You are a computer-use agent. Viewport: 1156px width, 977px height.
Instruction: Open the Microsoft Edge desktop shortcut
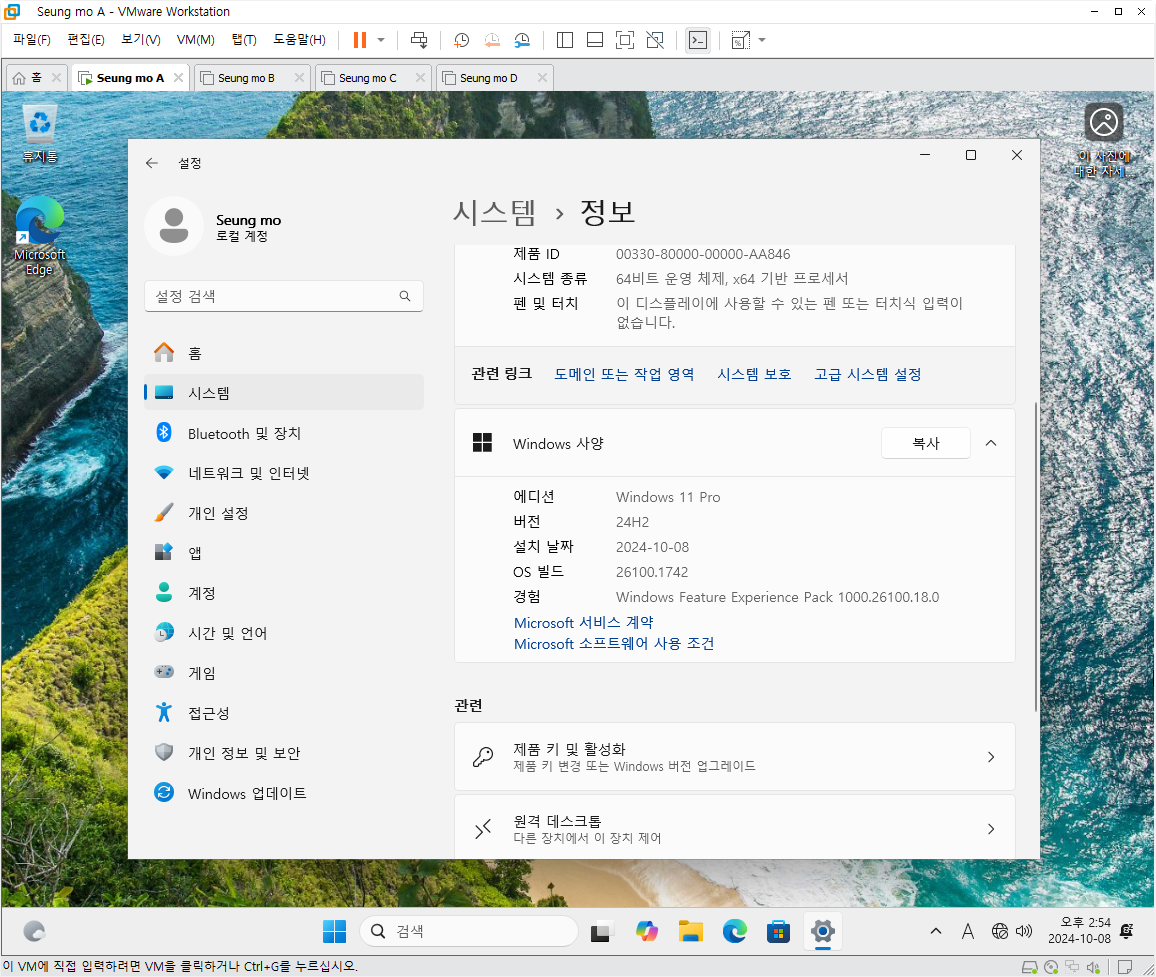[x=40, y=236]
